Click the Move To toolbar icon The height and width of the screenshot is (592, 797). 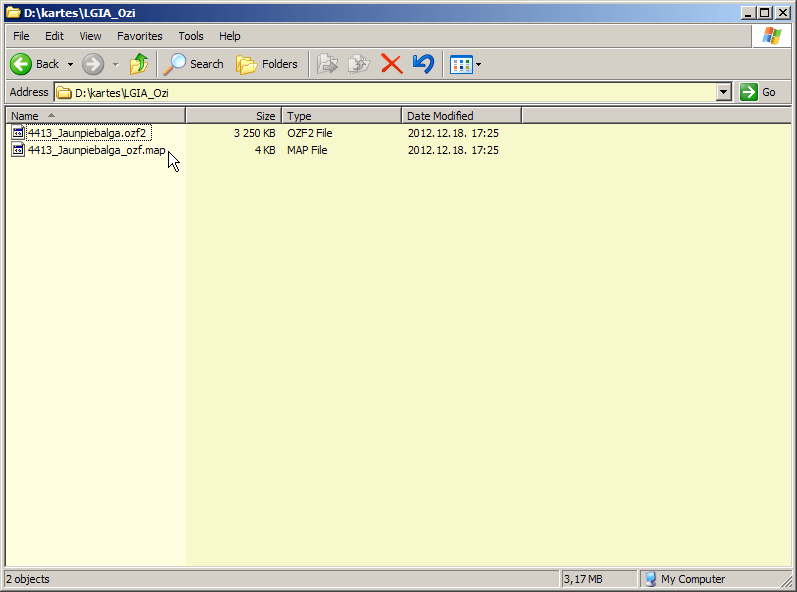click(327, 64)
